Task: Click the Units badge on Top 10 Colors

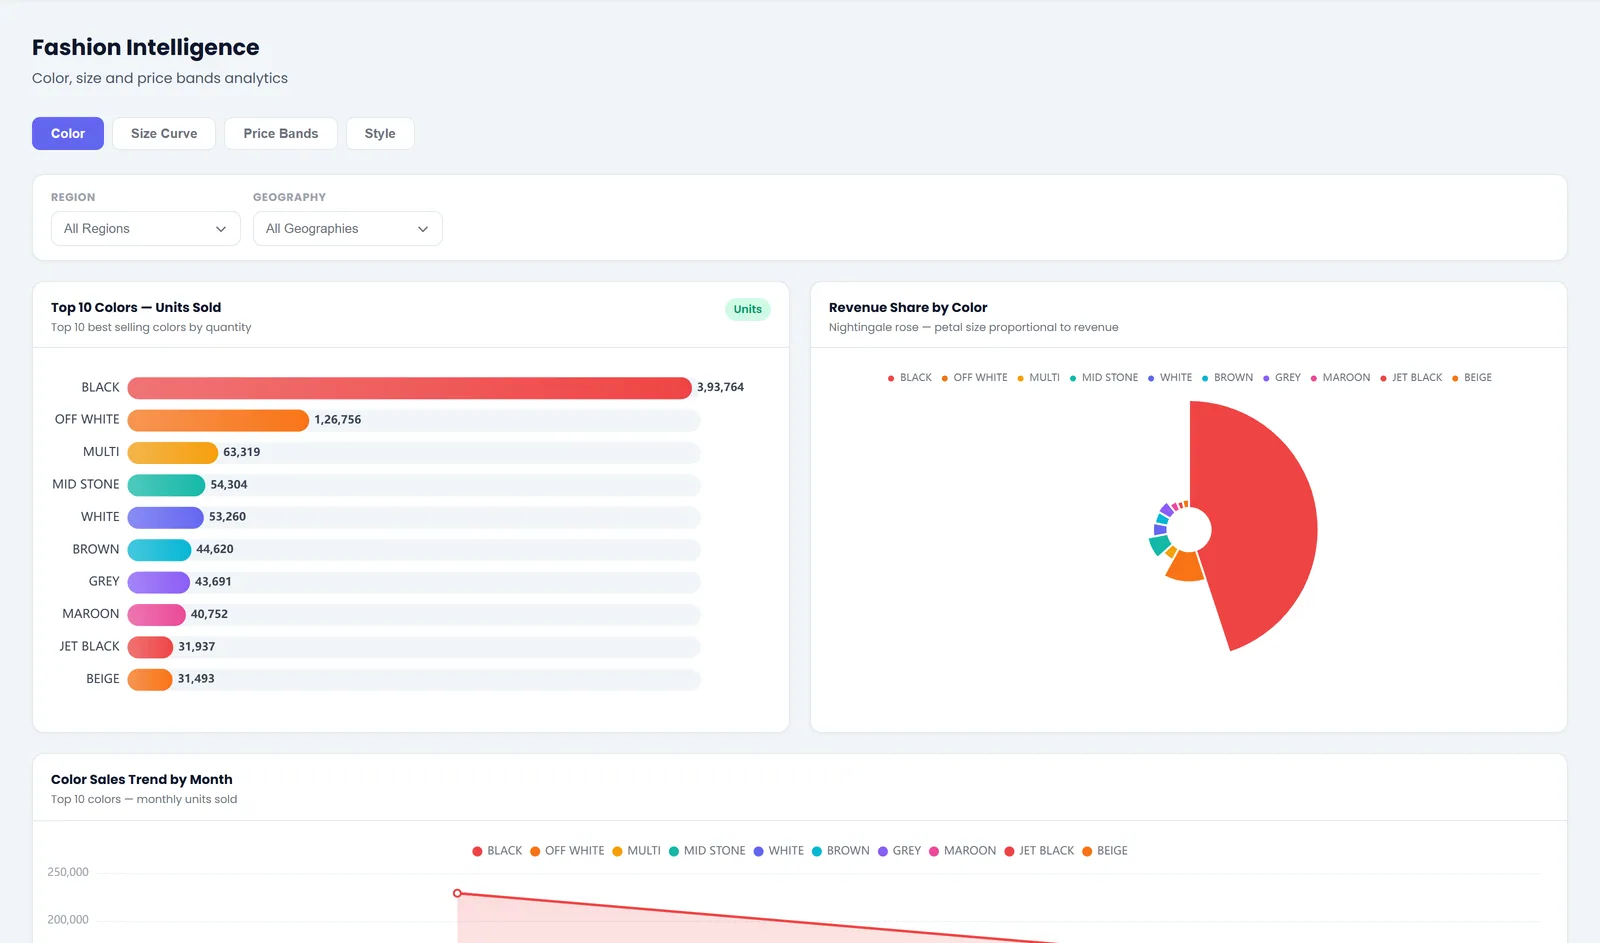Action: click(747, 309)
